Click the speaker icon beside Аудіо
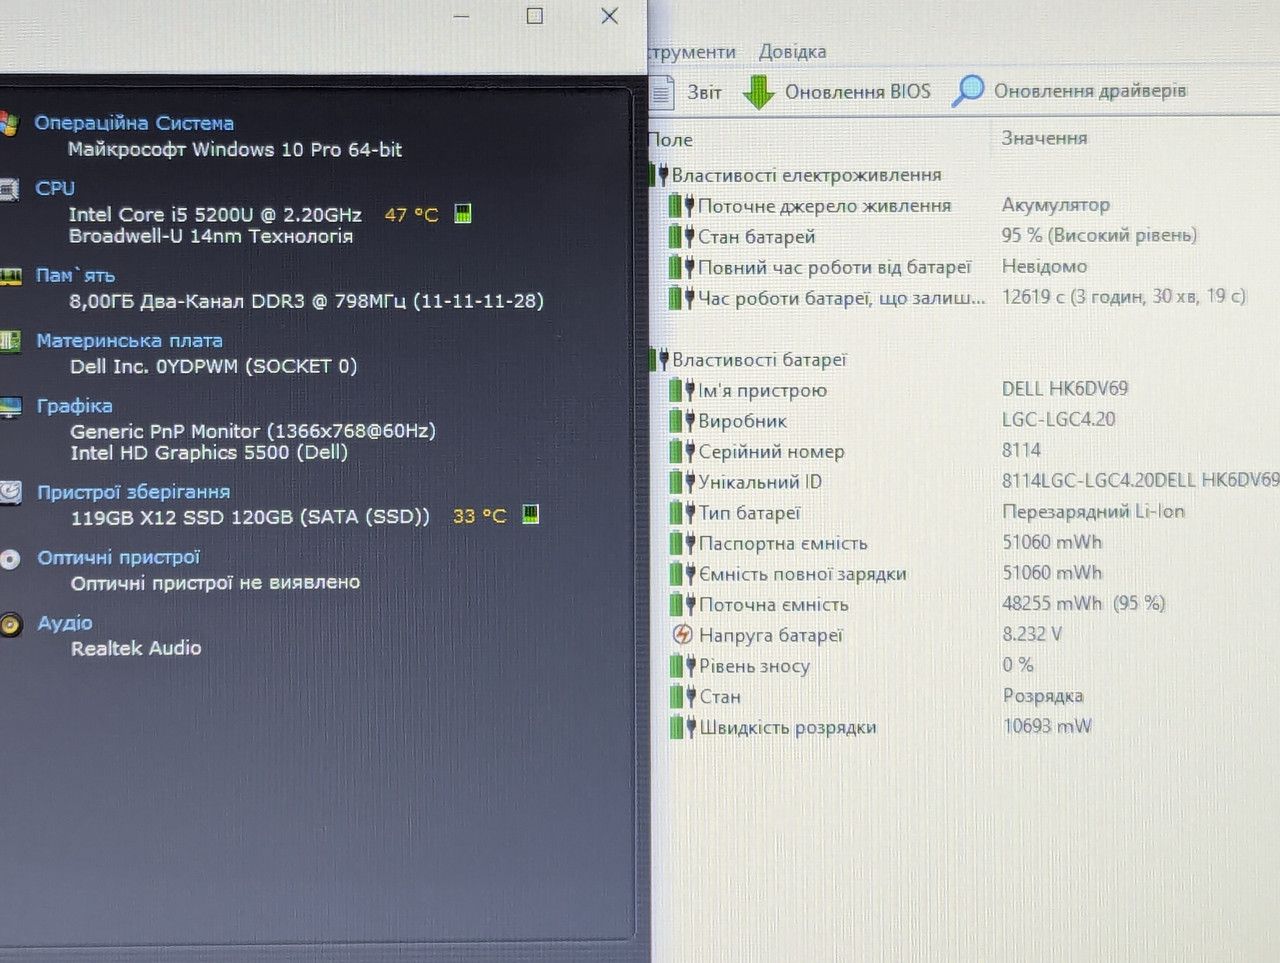Viewport: 1280px width, 963px height. [x=10, y=625]
